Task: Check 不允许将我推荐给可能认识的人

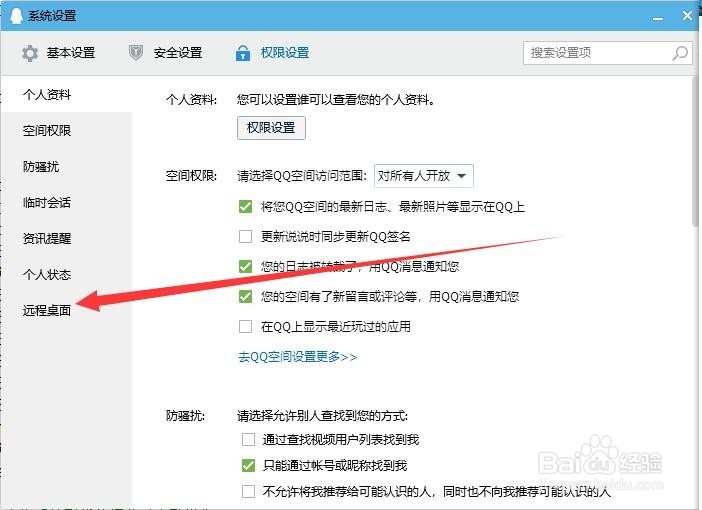Action: pyautogui.click(x=248, y=492)
